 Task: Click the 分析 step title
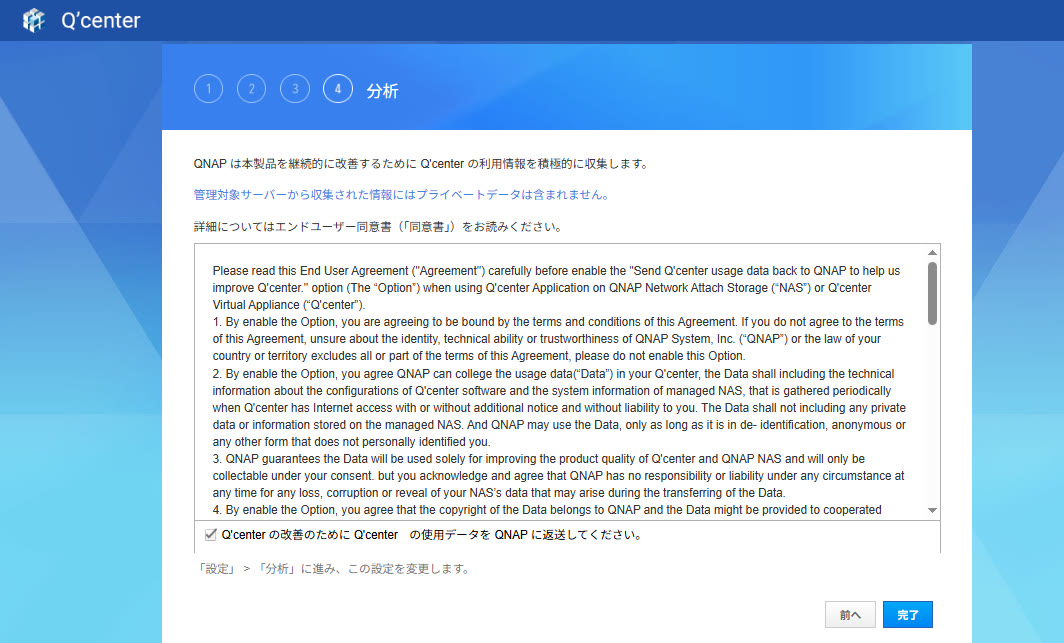(x=382, y=91)
